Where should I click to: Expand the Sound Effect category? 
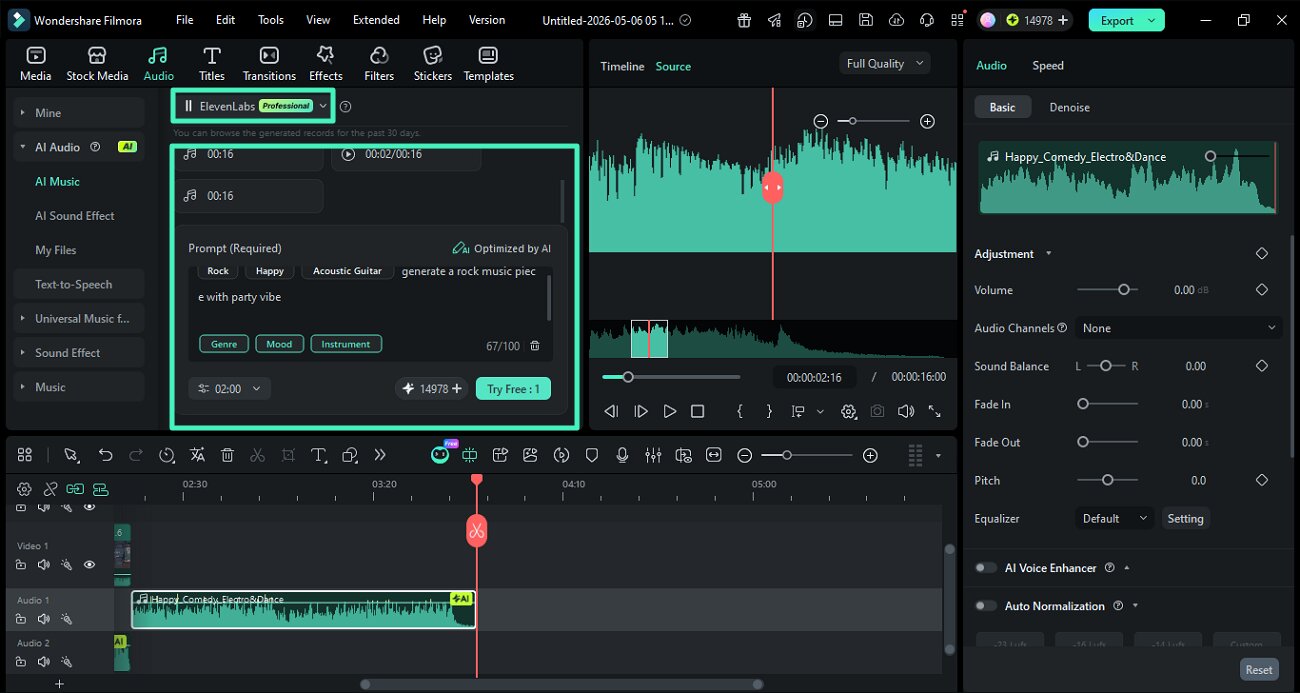pos(79,353)
